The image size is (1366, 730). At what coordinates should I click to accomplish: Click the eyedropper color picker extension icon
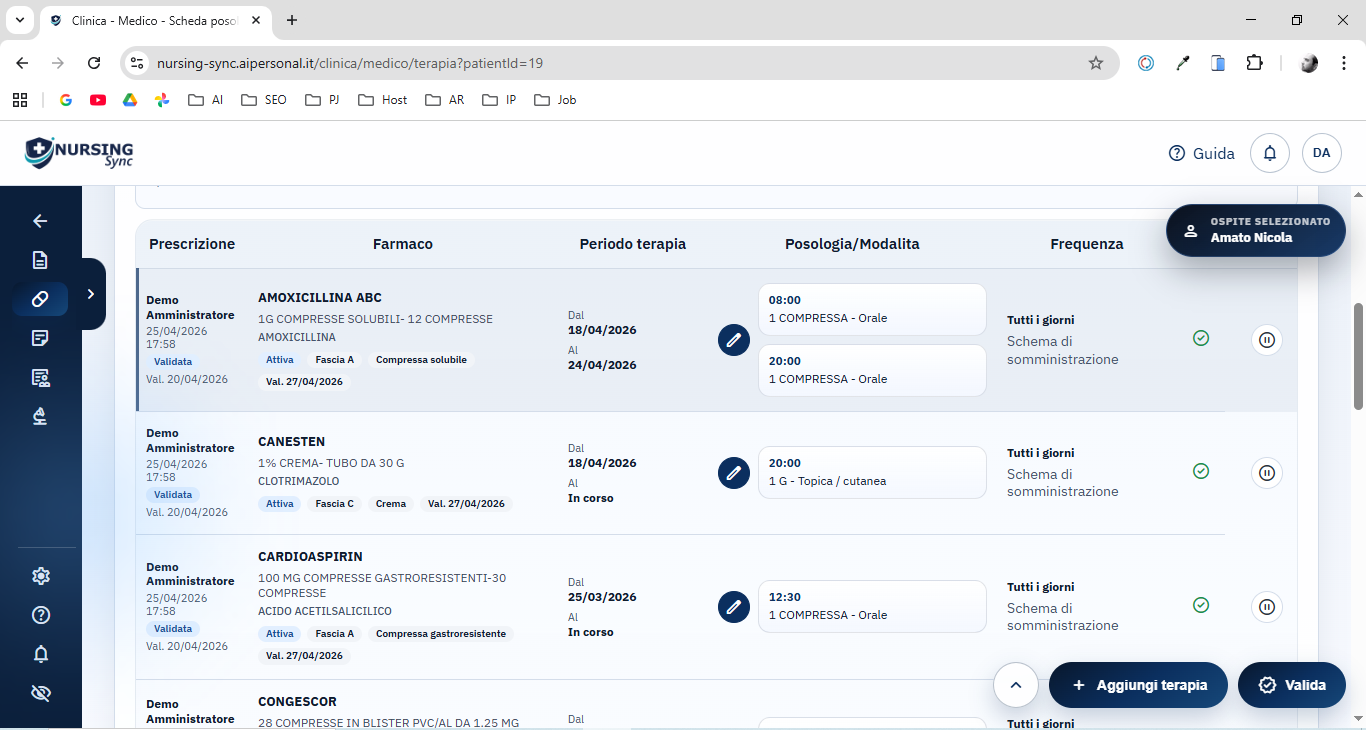[x=1183, y=63]
